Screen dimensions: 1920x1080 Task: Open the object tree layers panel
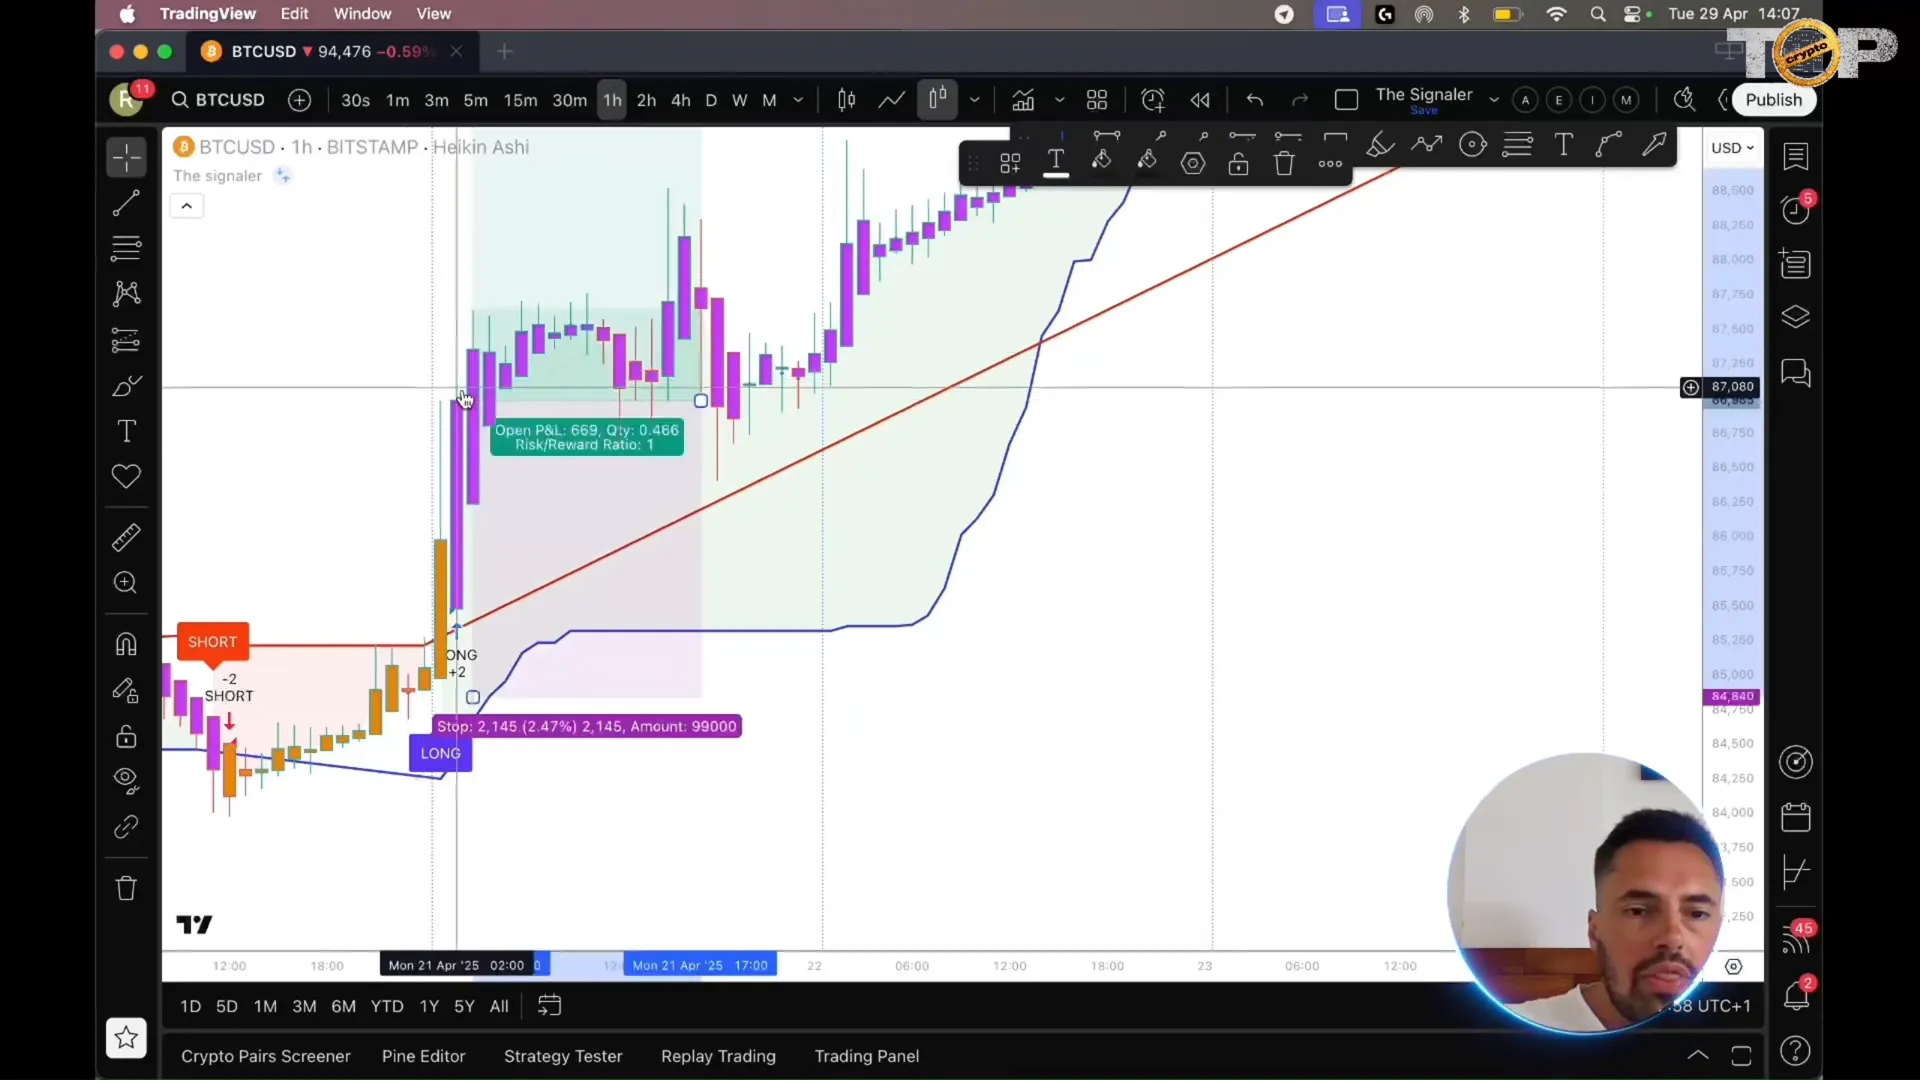coord(1796,318)
